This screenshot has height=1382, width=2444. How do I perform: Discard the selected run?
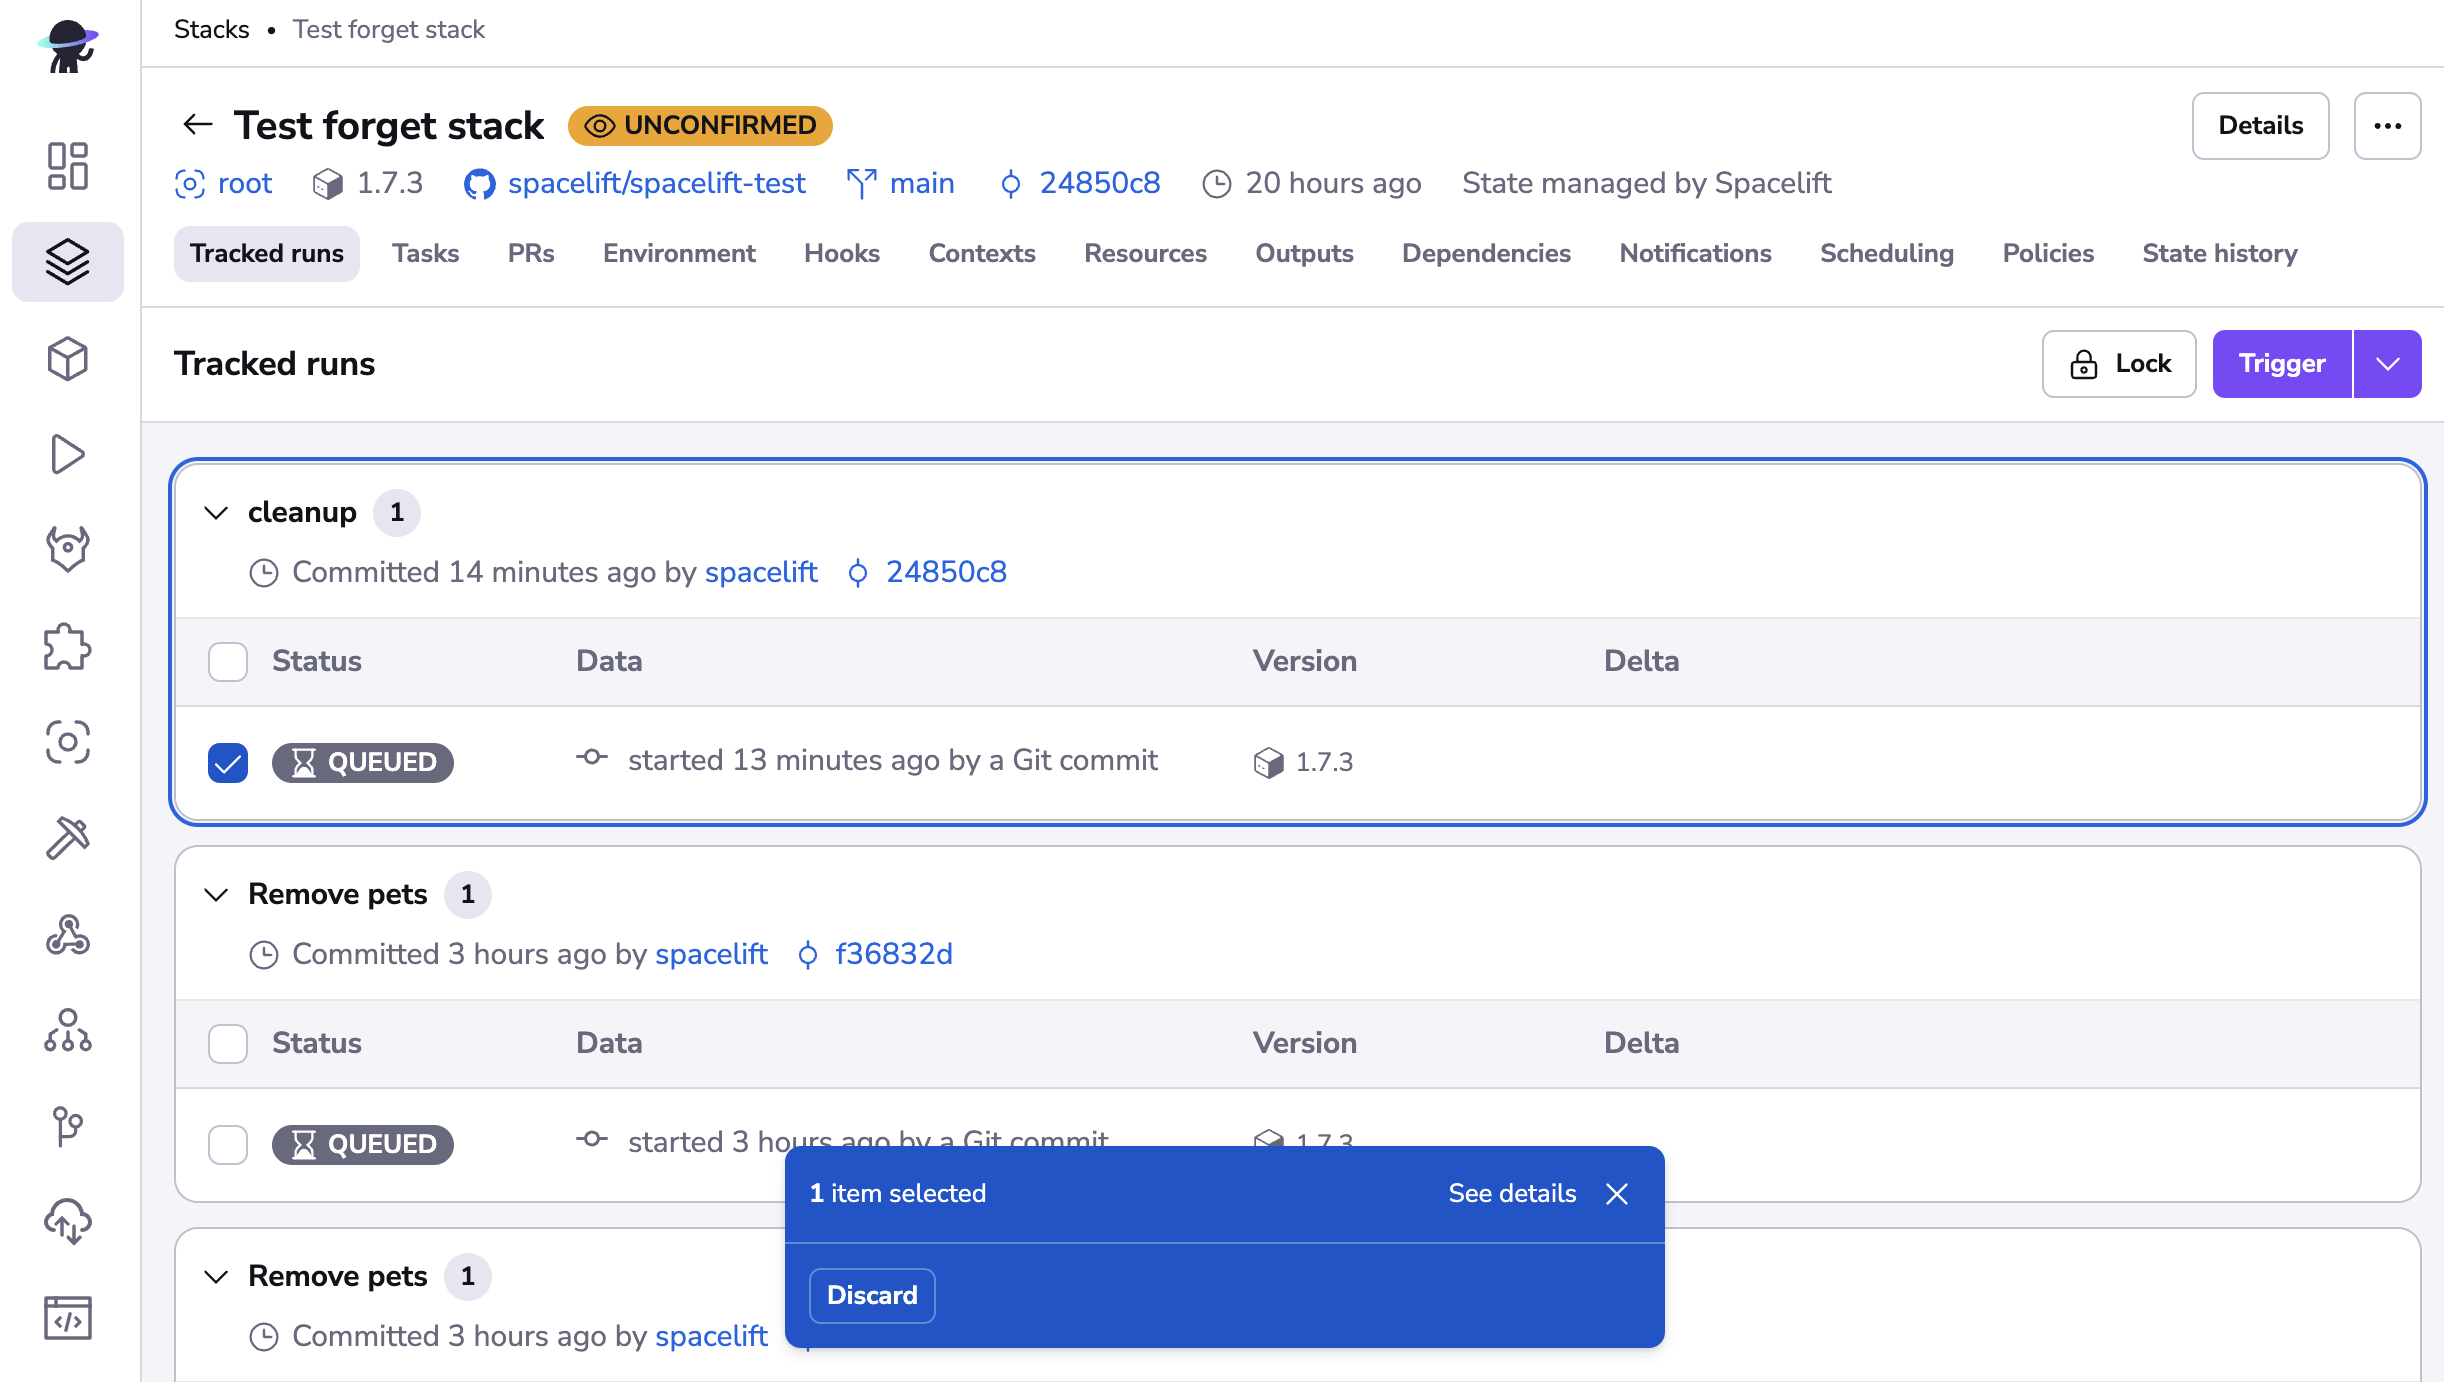871,1295
